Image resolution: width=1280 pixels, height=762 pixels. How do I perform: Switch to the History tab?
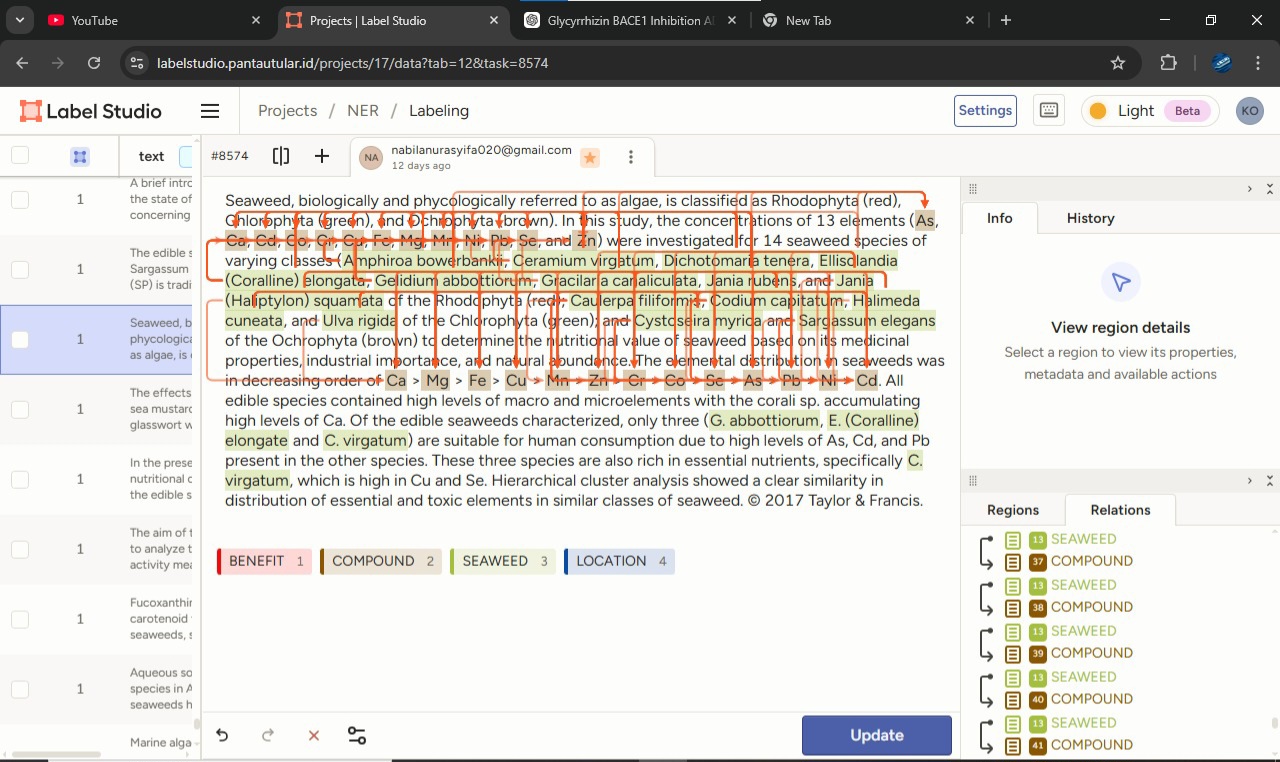pos(1090,218)
